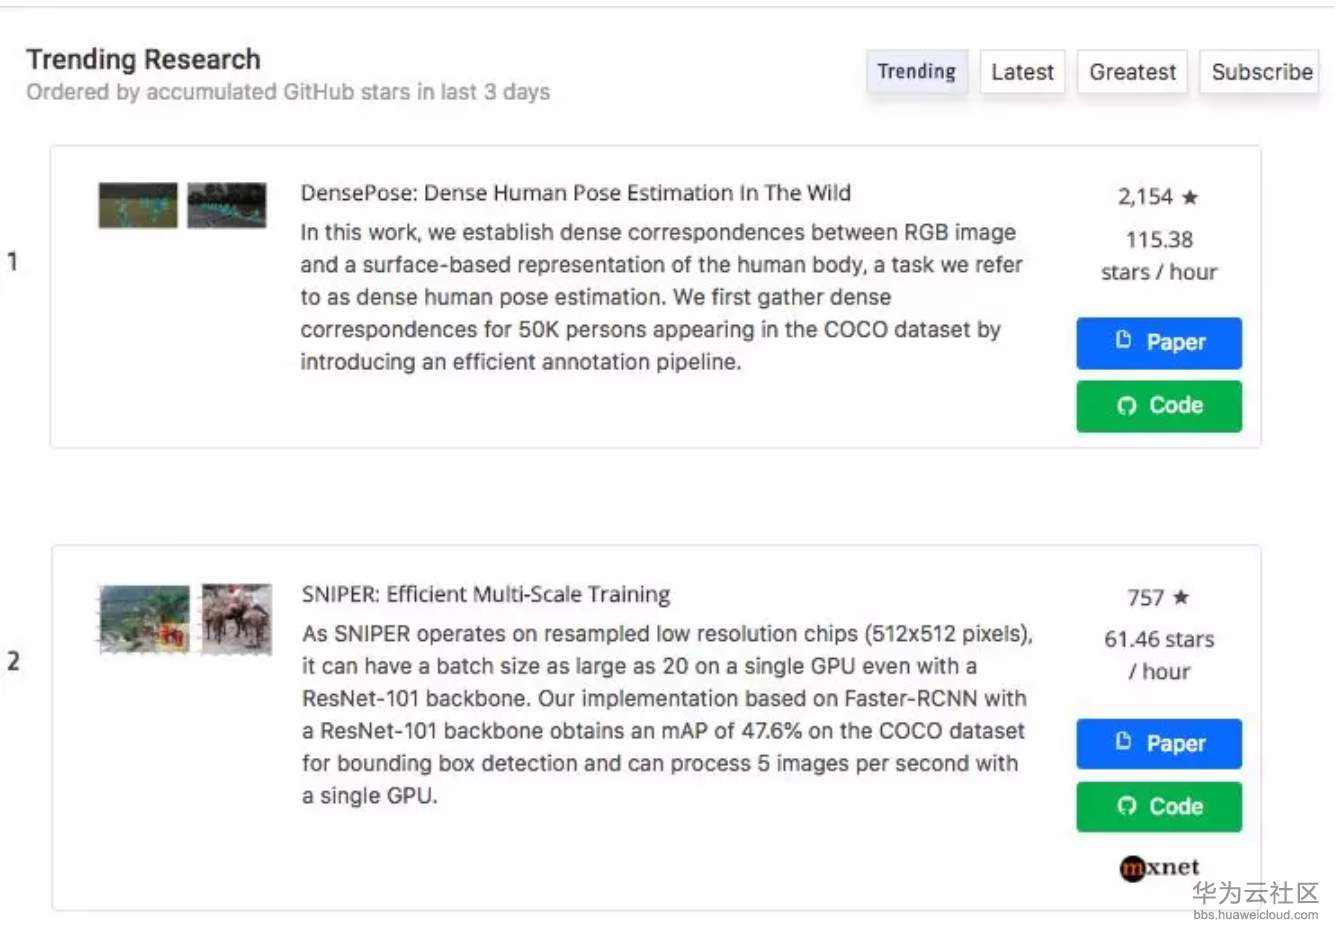Open the Greatest tab
The width and height of the screenshot is (1339, 940).
pos(1132,72)
